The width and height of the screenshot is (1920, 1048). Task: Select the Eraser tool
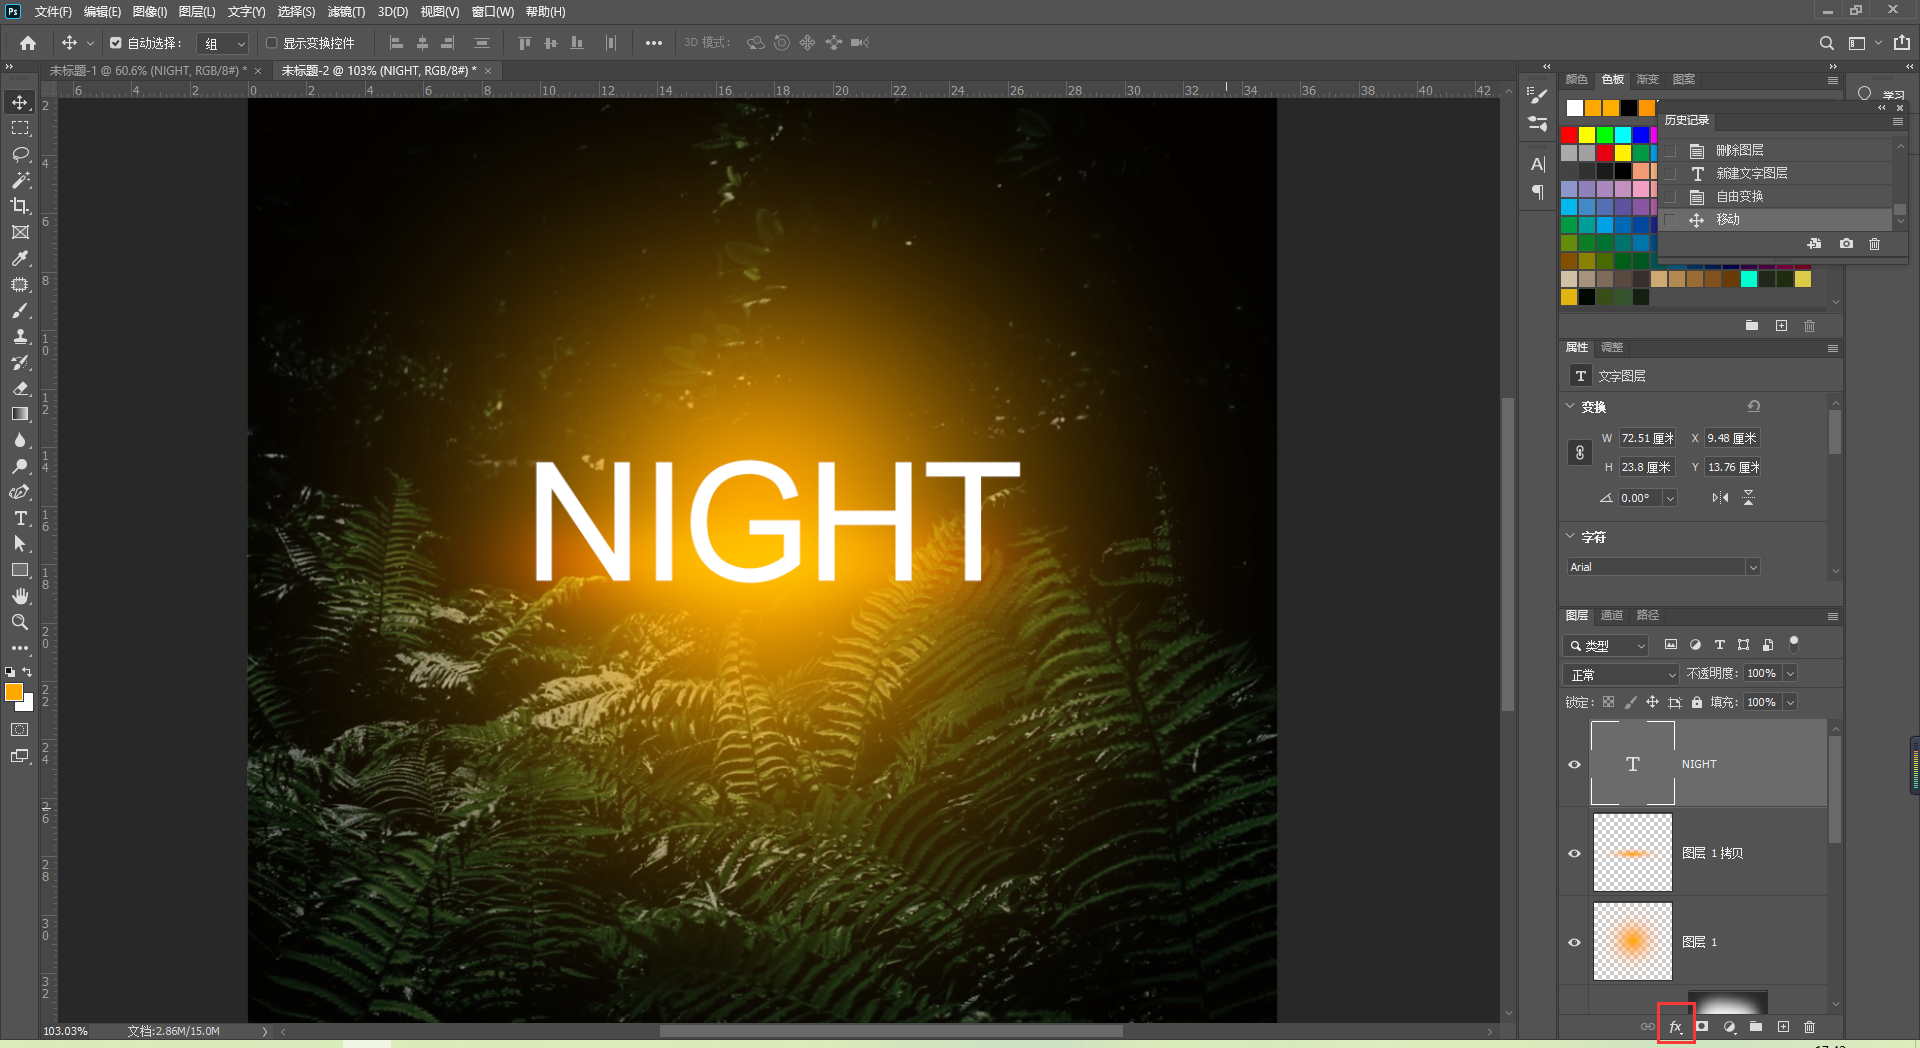pos(20,389)
